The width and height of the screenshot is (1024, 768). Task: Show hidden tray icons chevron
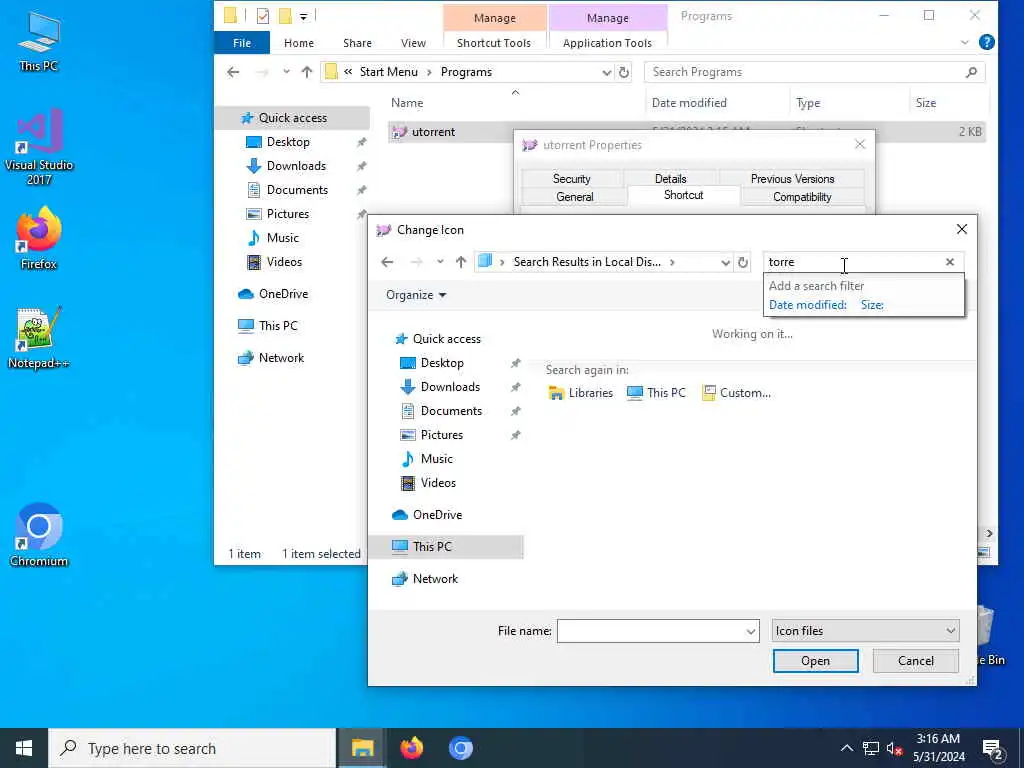[x=846, y=748]
